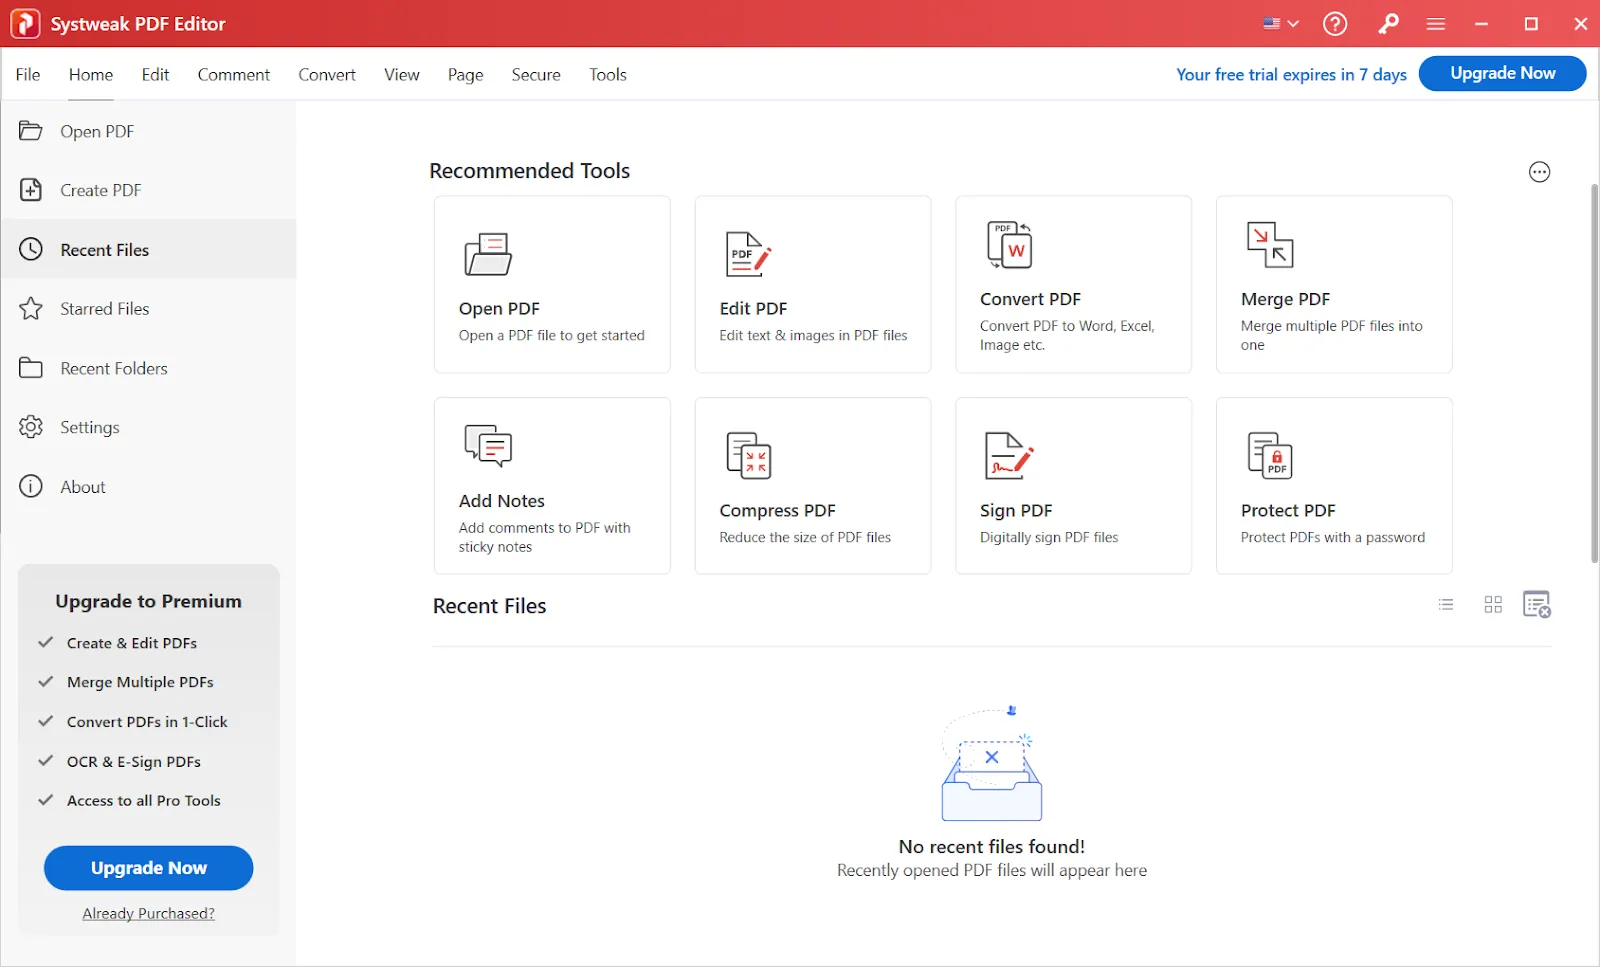Open Create PDF from the sidebar
Screen dimensions: 1600x967
pos(98,190)
